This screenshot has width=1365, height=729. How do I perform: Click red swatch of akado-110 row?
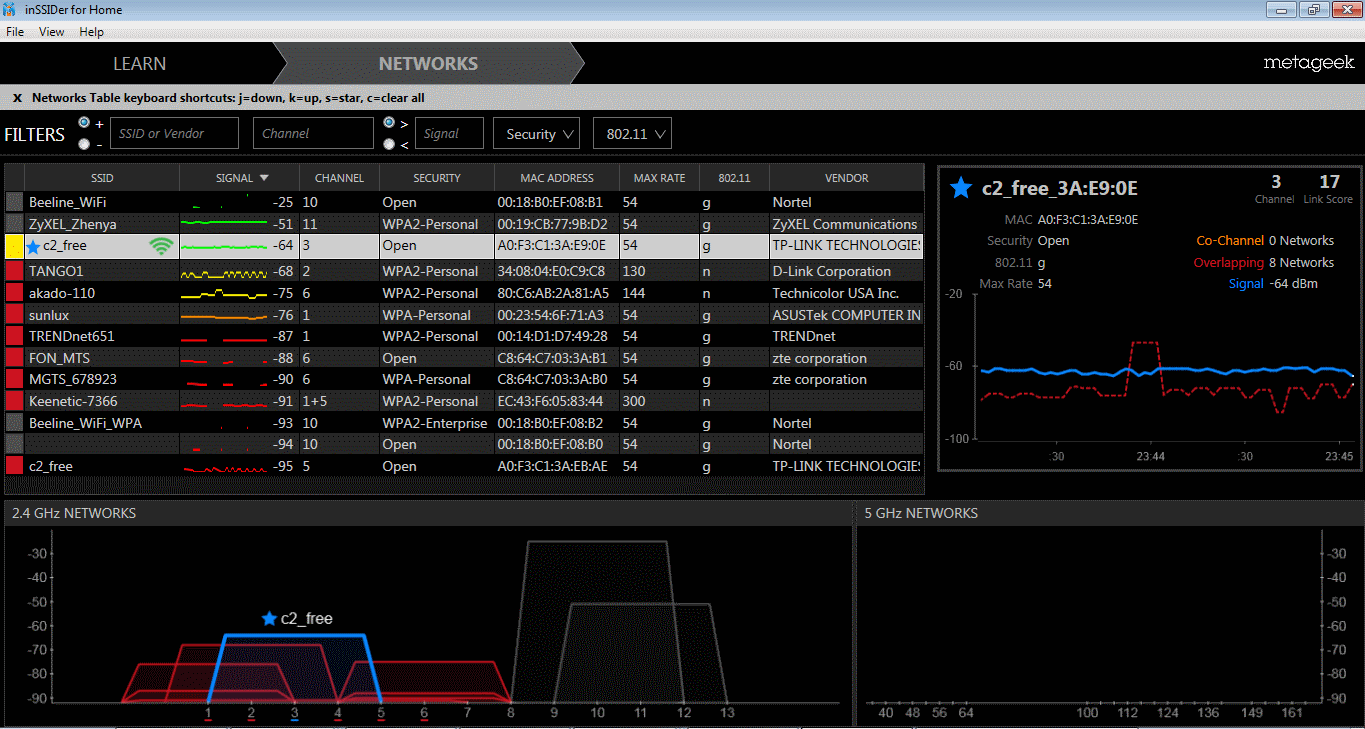(x=14, y=293)
